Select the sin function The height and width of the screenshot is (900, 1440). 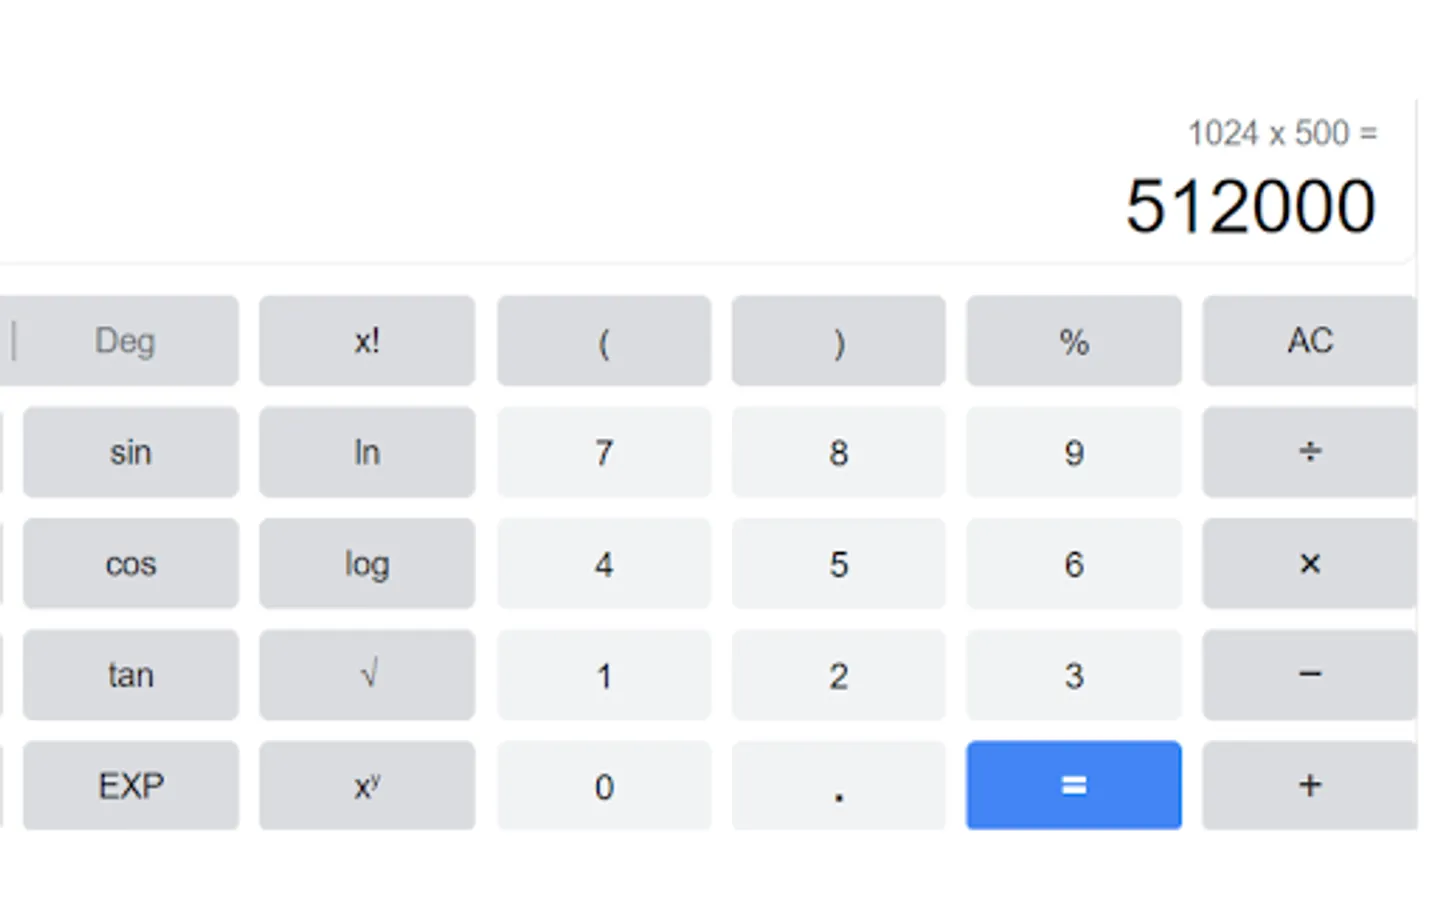pos(130,452)
